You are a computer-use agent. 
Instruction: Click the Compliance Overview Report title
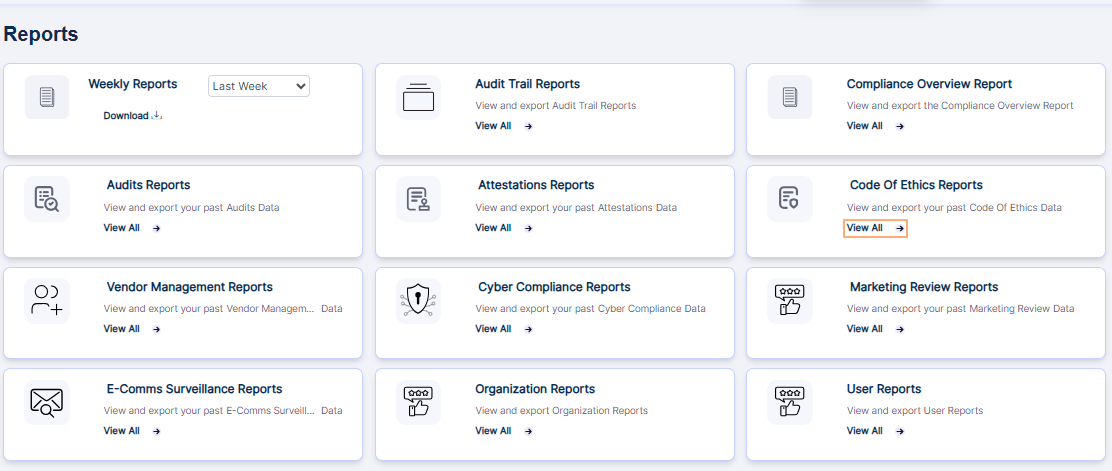[x=929, y=84]
